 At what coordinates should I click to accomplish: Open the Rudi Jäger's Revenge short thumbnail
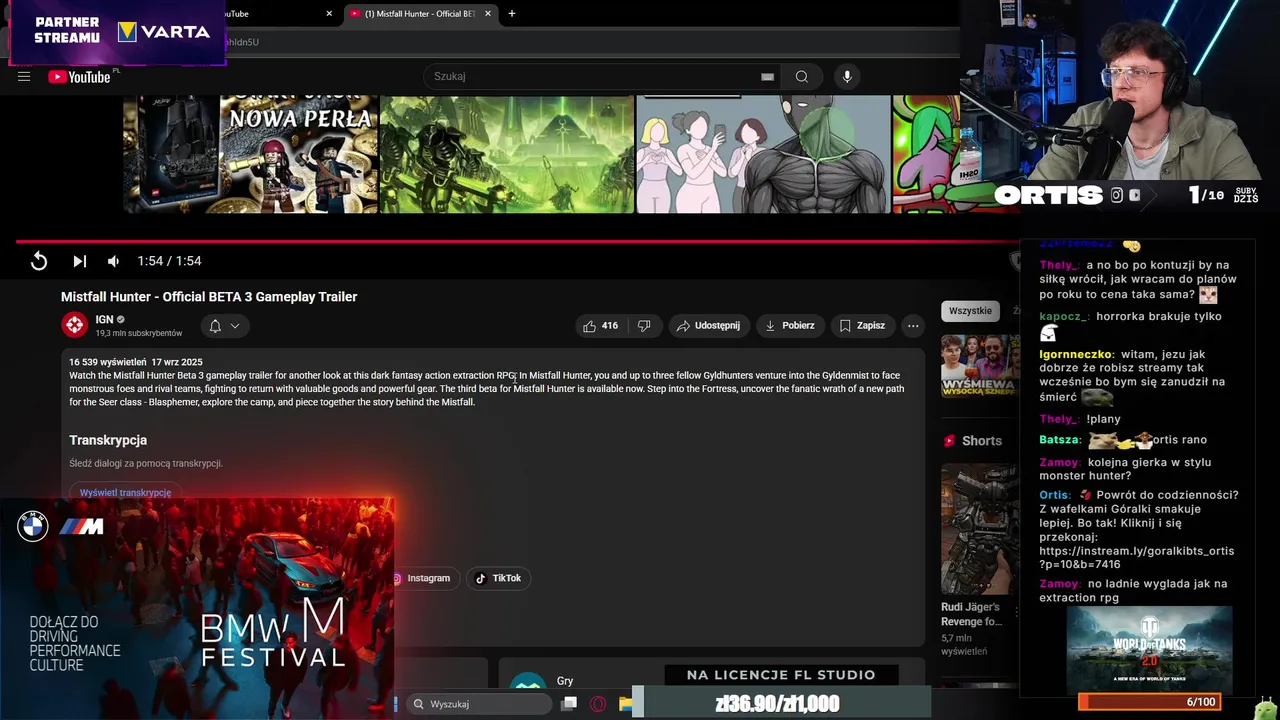(980, 529)
